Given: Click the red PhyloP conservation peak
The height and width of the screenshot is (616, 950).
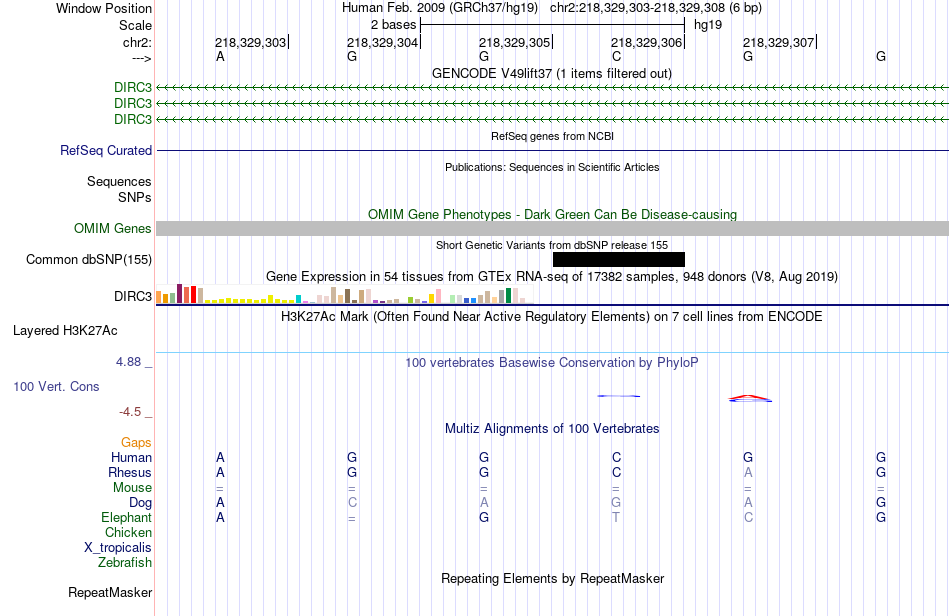Looking at the screenshot, I should pyautogui.click(x=750, y=398).
